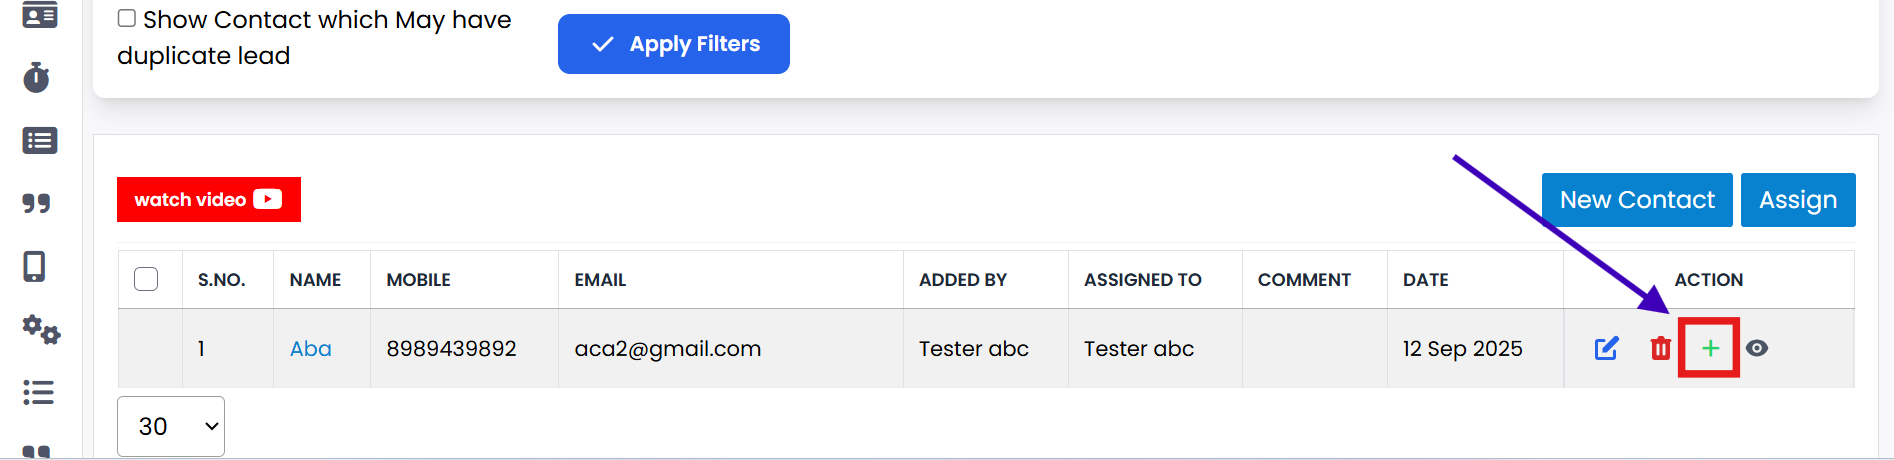1894x460 pixels.
Task: Open the stopwatch icon in the sidebar
Action: click(x=37, y=77)
